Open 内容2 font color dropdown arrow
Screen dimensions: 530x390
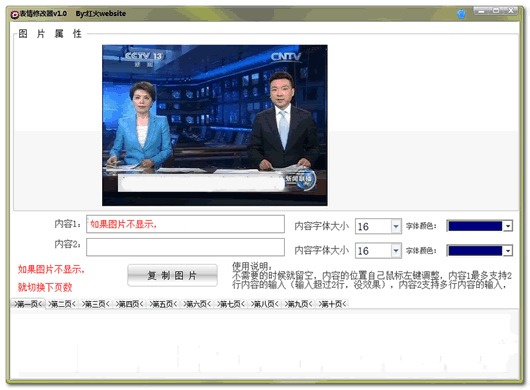coord(508,250)
